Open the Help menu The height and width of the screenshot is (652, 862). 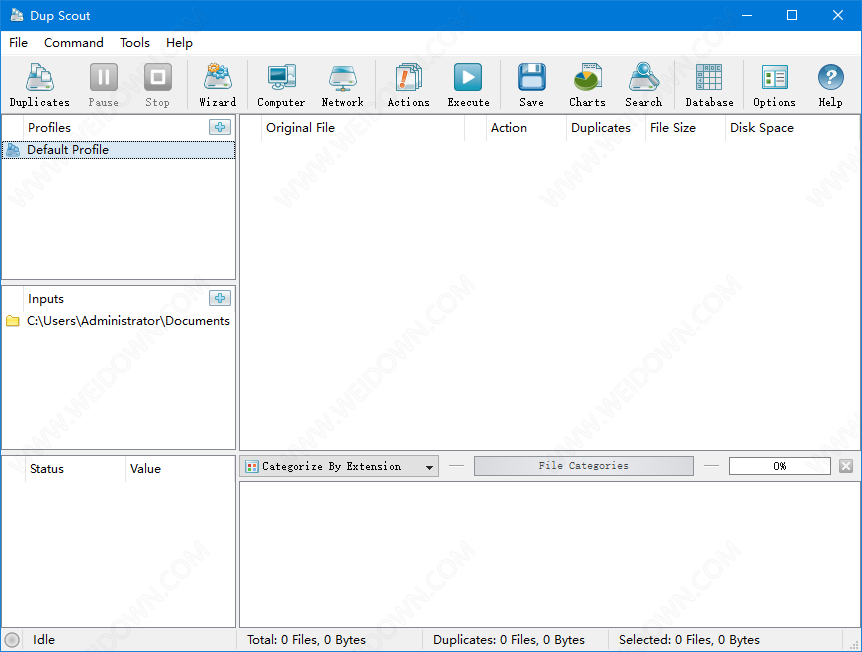[179, 43]
